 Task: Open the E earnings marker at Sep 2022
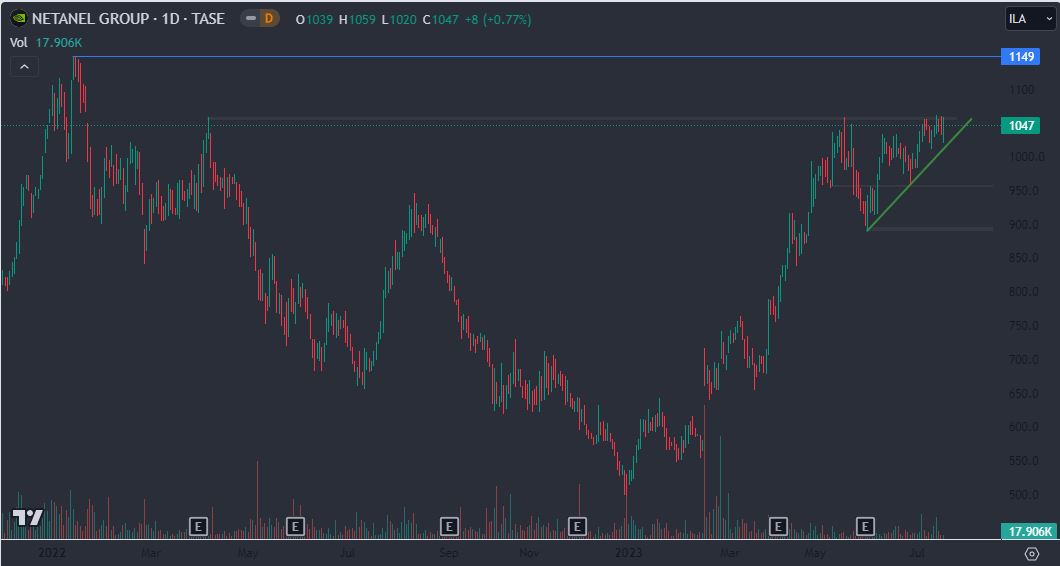coord(450,526)
